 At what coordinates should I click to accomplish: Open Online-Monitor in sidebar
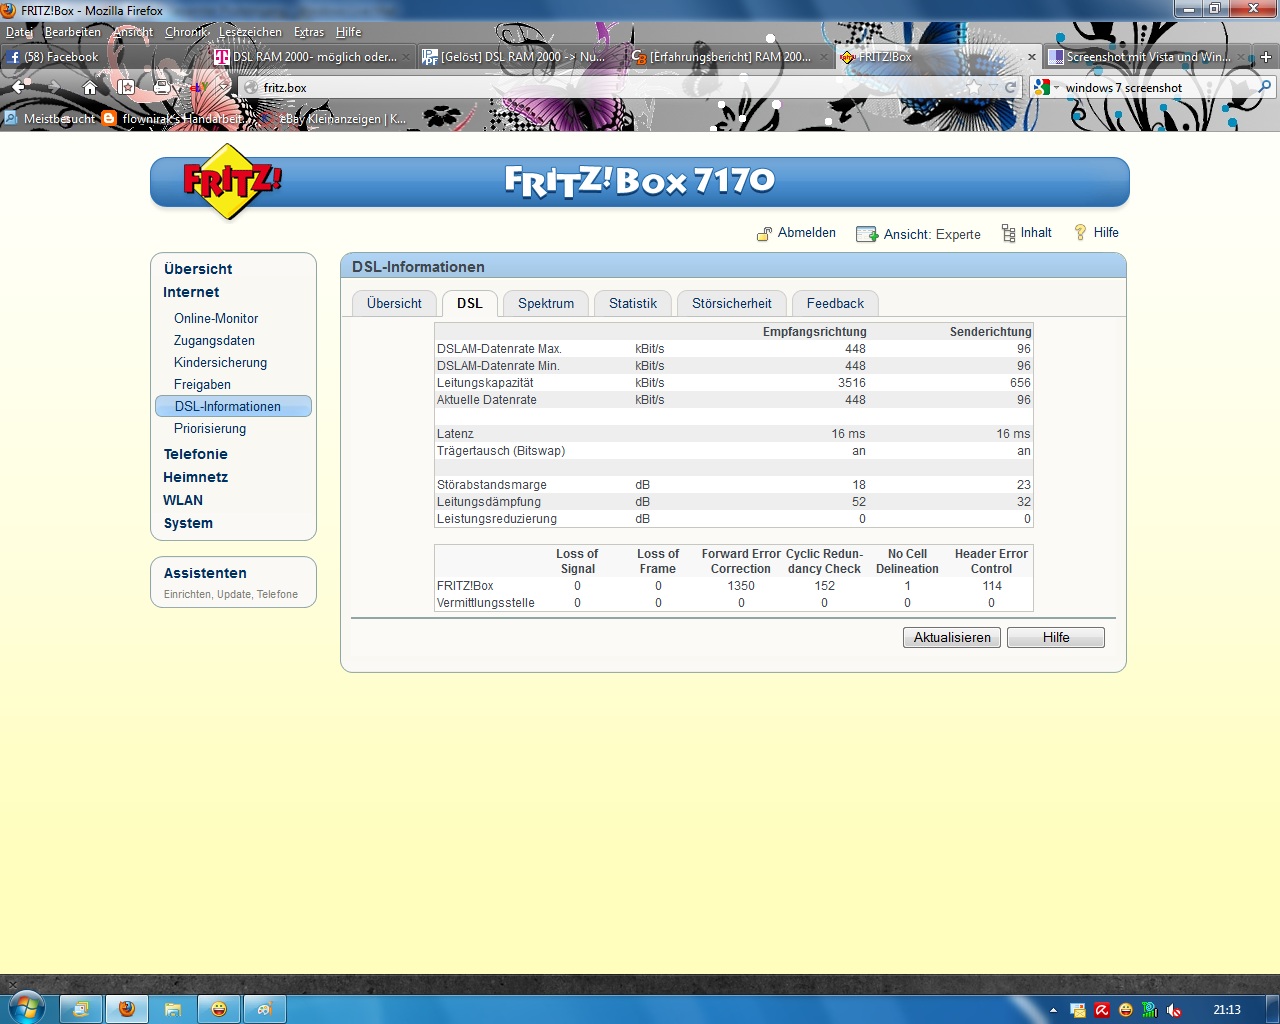(216, 318)
